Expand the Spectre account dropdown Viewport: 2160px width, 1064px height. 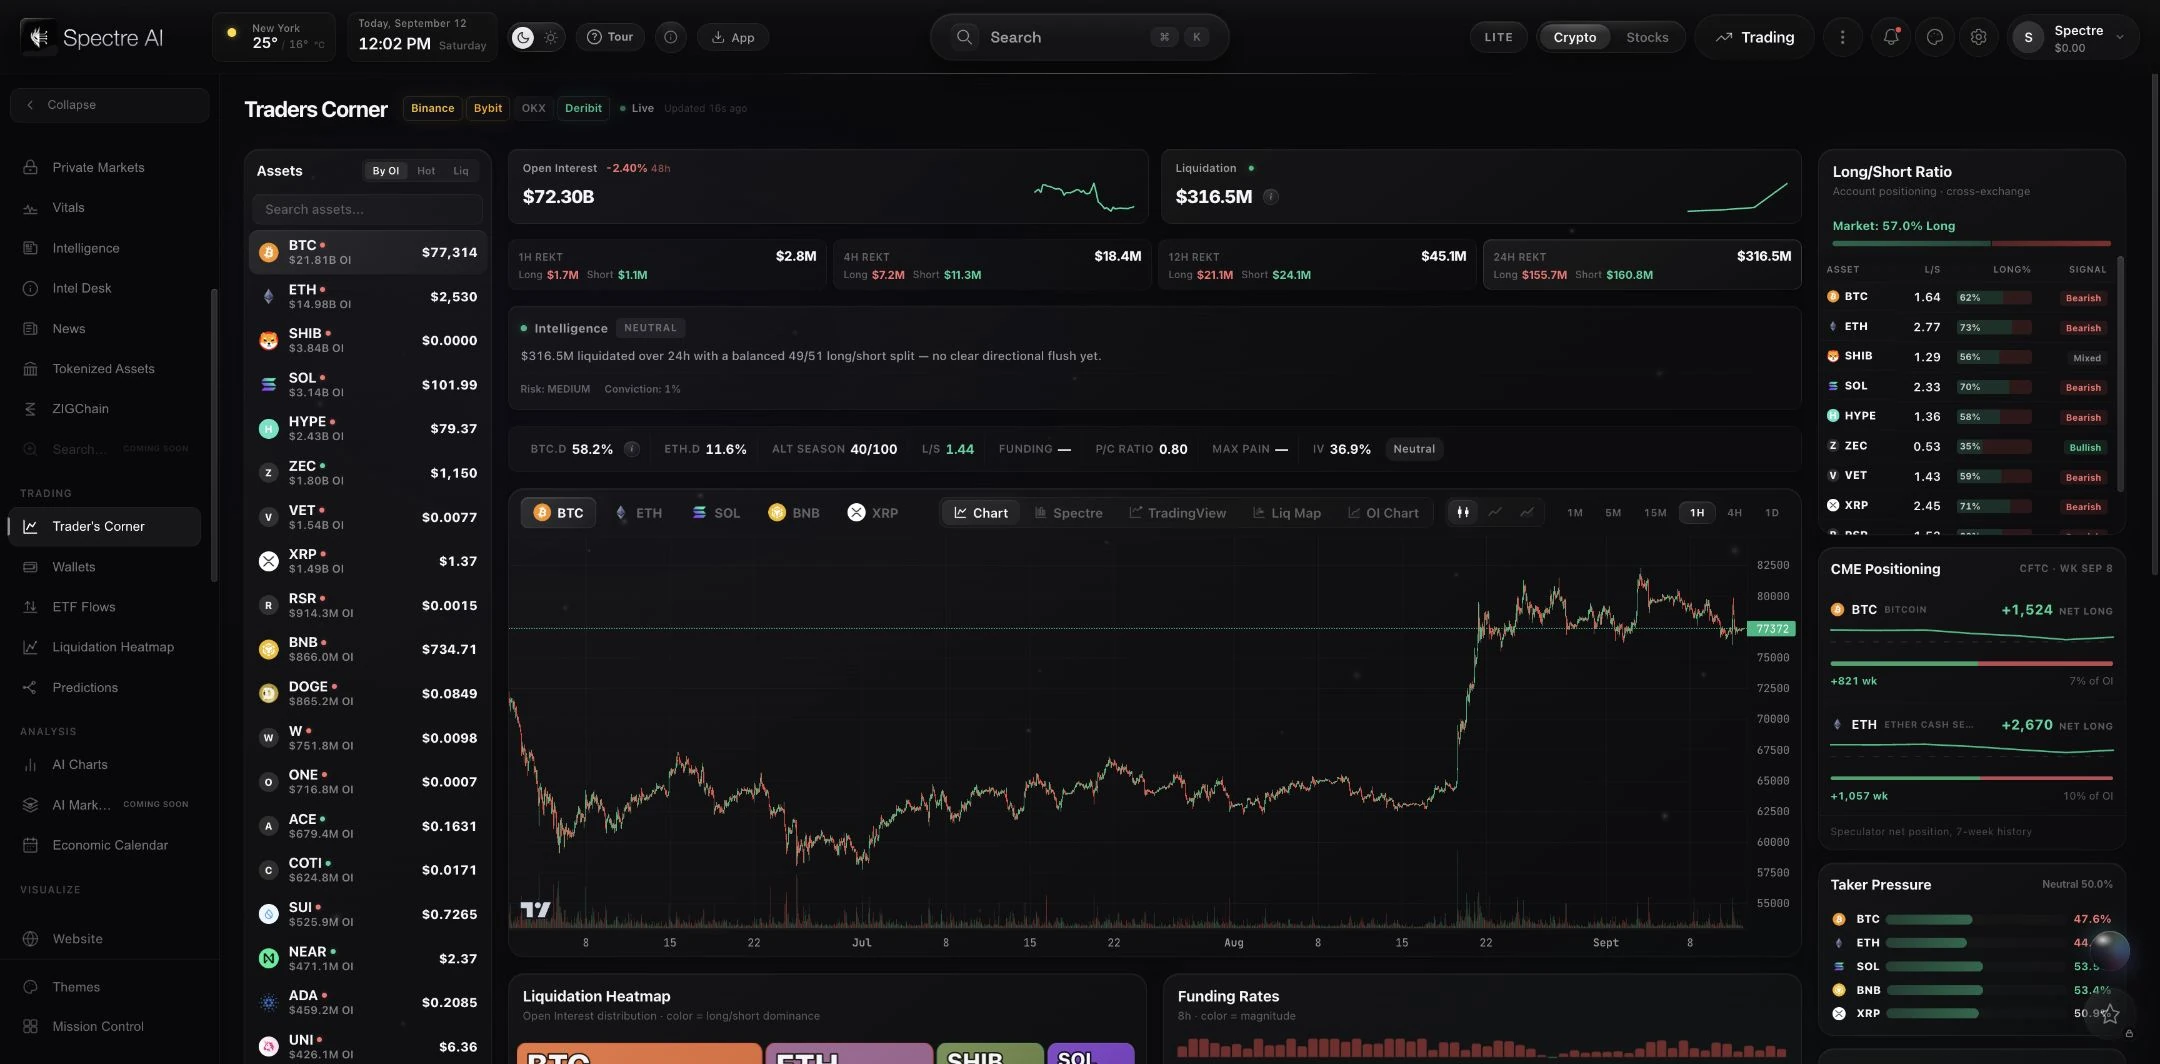(2073, 38)
